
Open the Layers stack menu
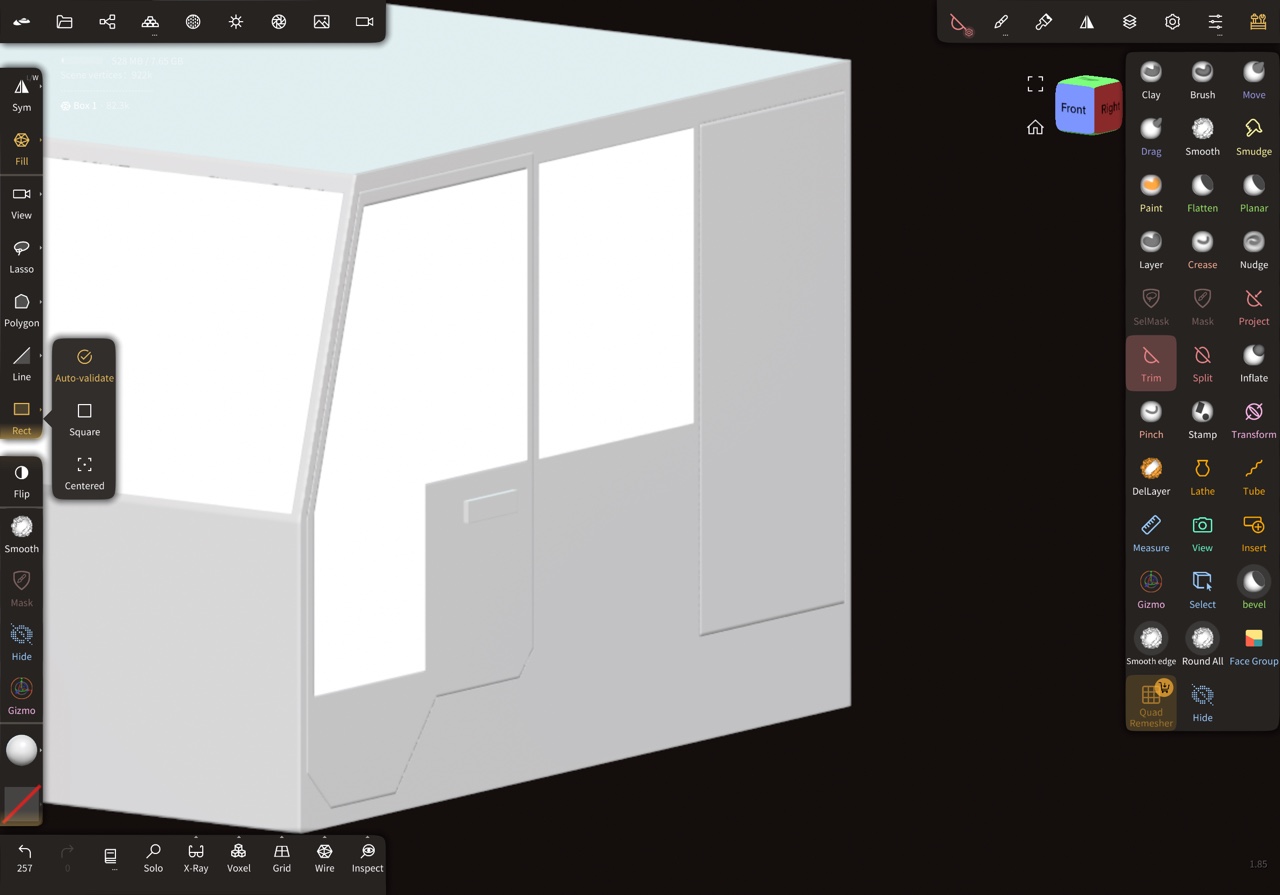[1130, 22]
